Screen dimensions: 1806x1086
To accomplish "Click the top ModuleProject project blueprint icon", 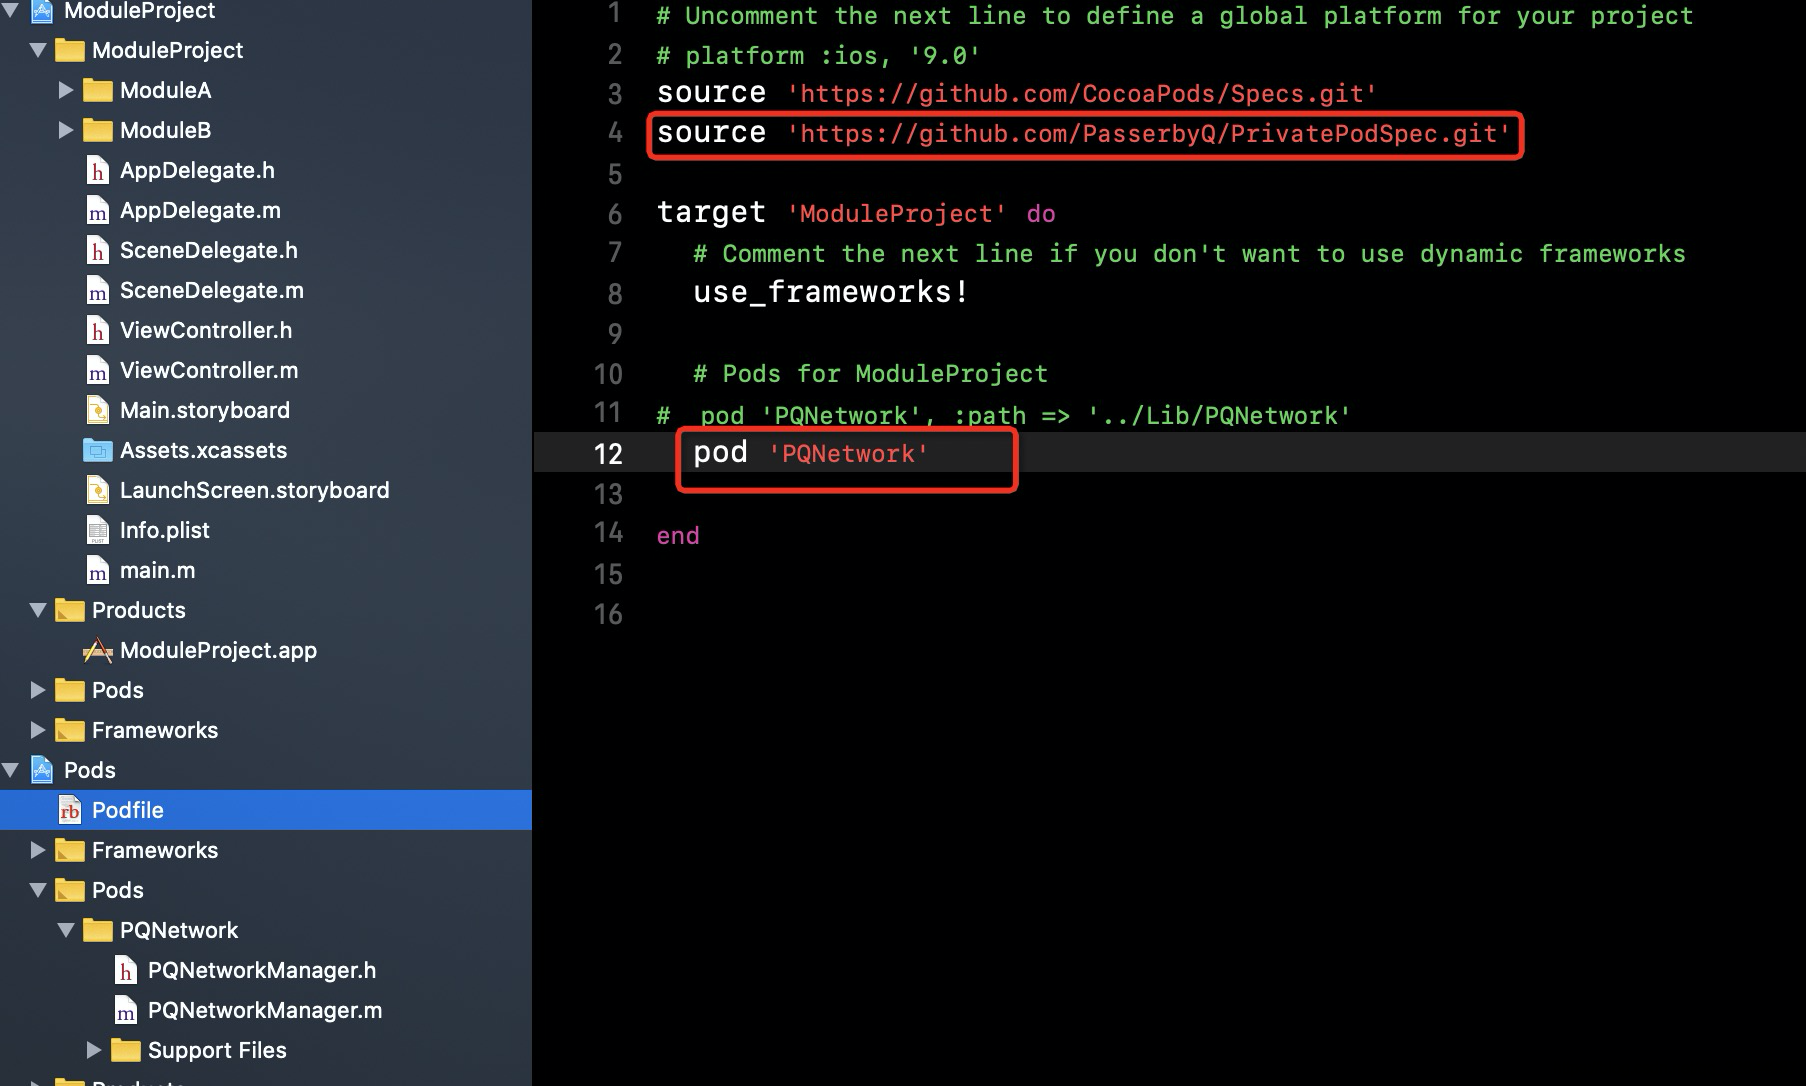I will pyautogui.click(x=42, y=11).
